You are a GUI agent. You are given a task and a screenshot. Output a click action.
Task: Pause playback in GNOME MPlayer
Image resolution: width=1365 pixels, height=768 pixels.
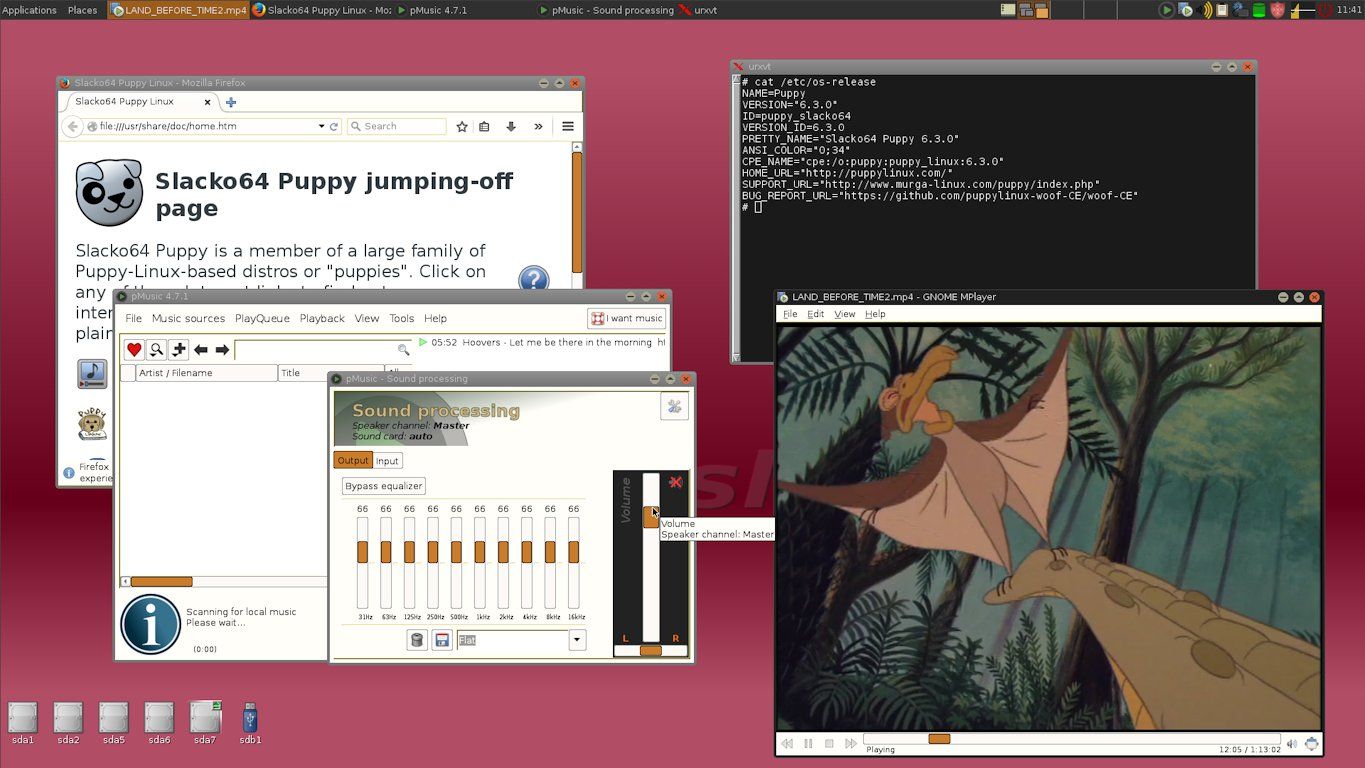tap(808, 743)
